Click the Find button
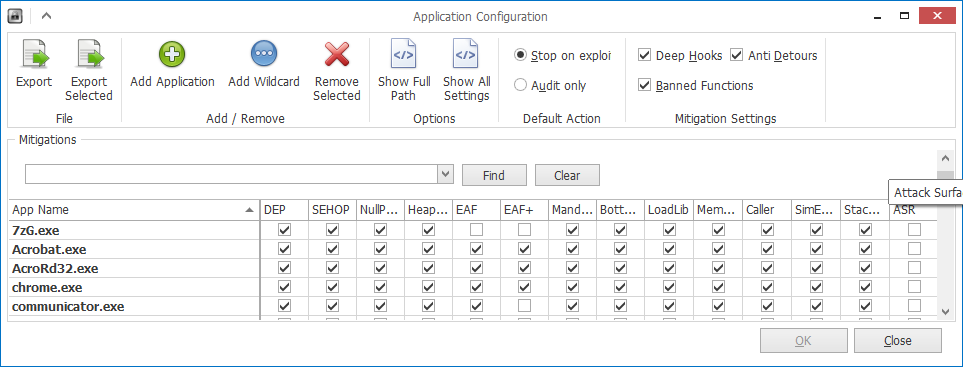963x367 pixels. click(494, 176)
